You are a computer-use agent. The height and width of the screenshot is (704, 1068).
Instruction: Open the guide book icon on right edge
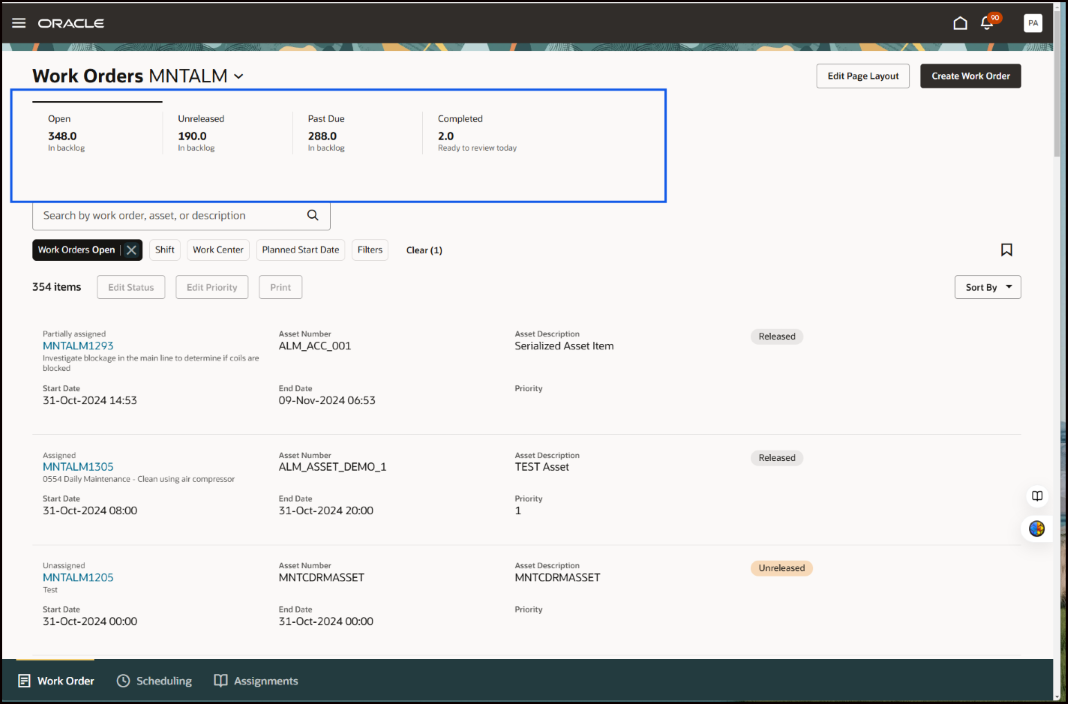pos(1037,496)
